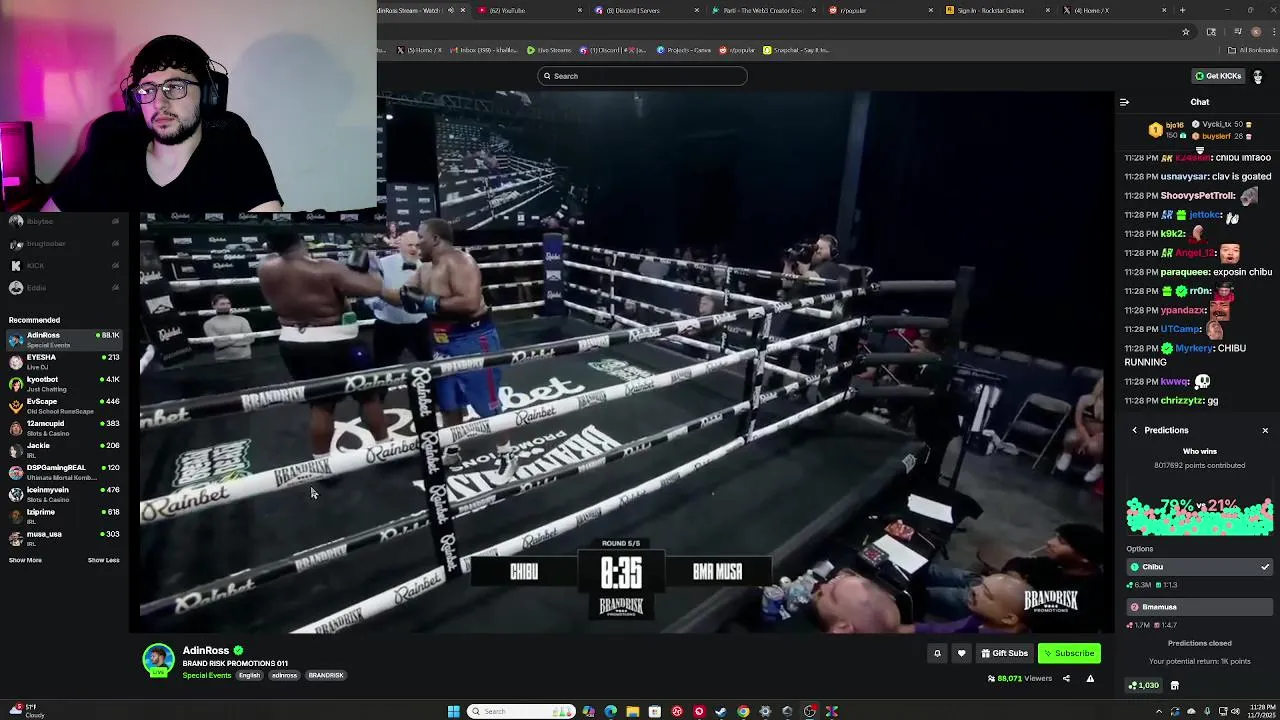This screenshot has height=720, width=1280.
Task: Follow AdinRoss with heart icon
Action: 961,653
